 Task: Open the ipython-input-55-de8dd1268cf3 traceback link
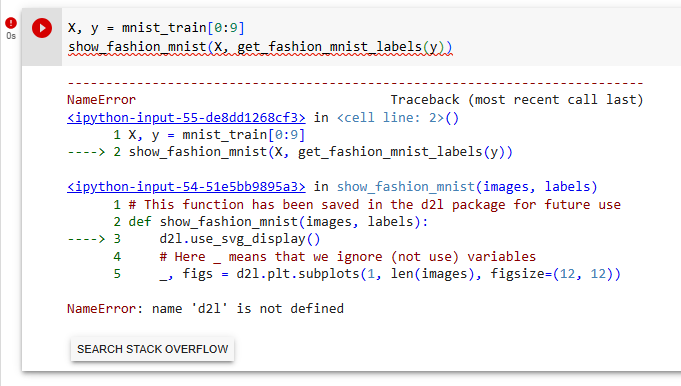point(186,118)
